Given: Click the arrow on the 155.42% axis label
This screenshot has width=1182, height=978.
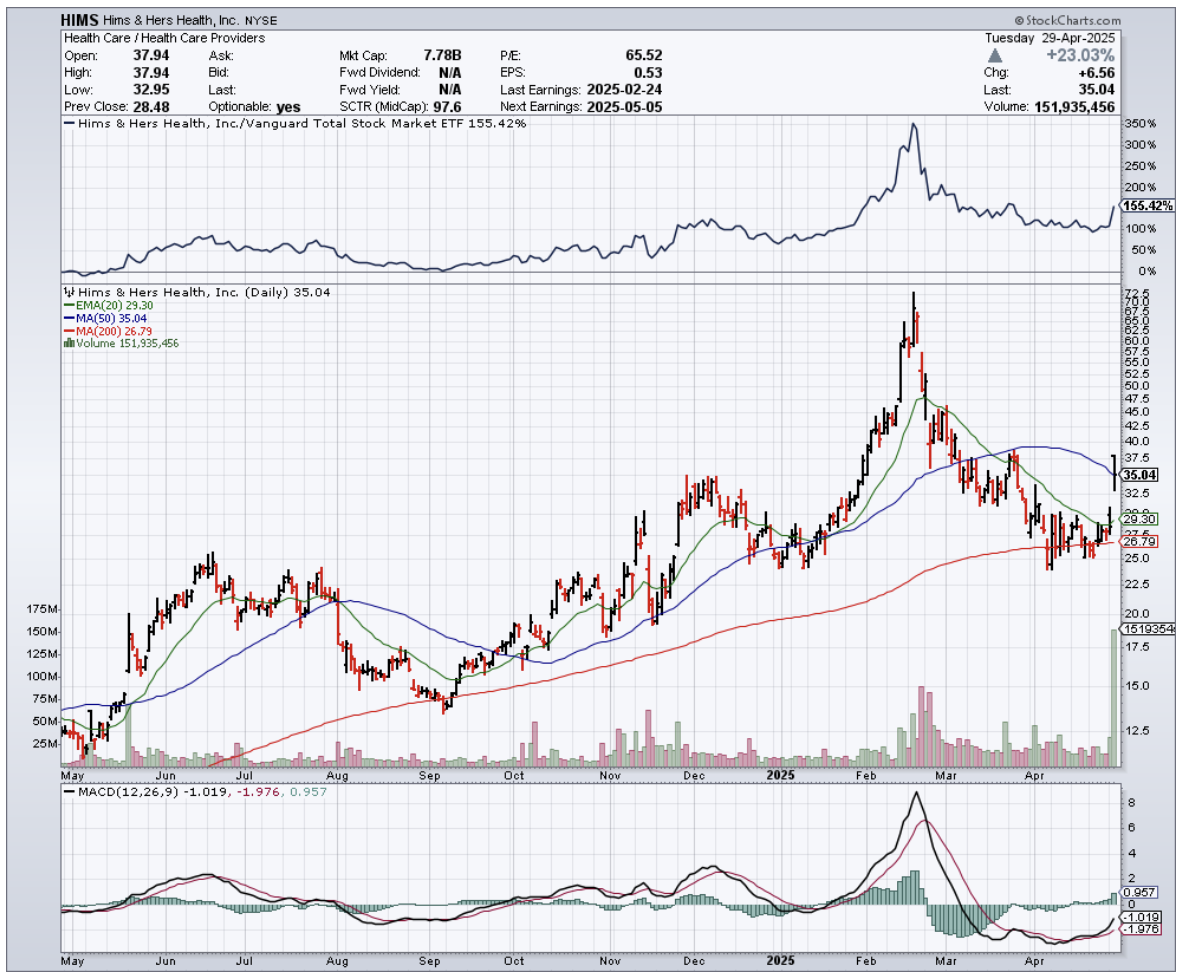Looking at the screenshot, I should pos(1120,205).
